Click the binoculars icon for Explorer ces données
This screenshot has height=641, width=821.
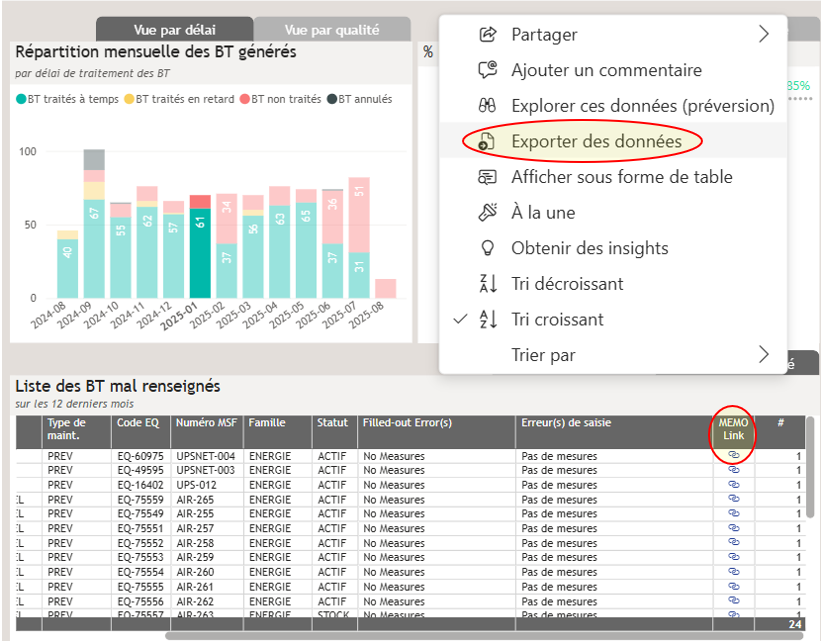488,106
